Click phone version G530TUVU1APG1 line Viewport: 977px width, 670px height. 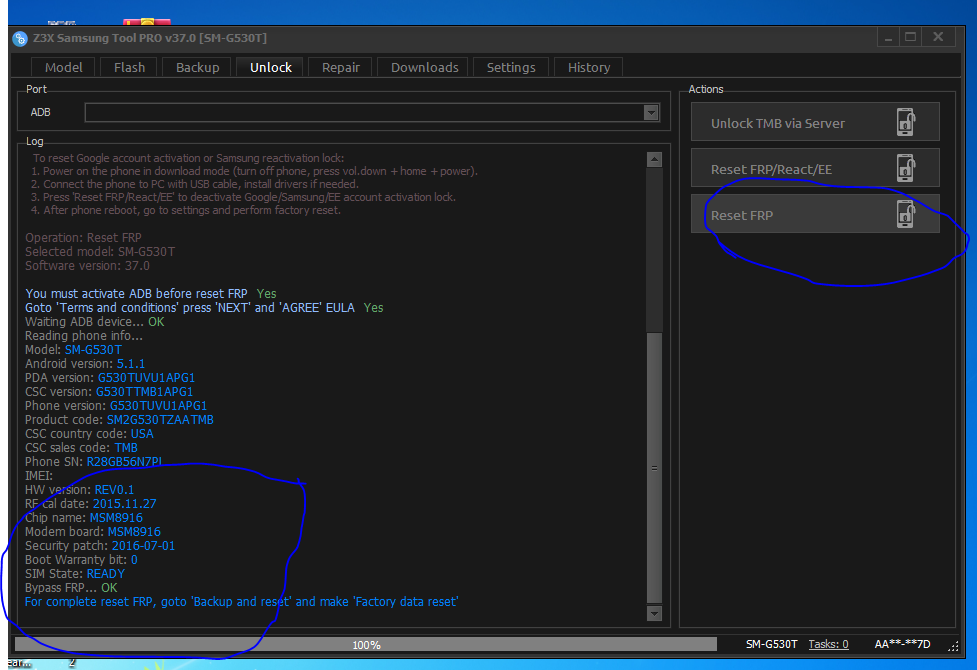tap(116, 406)
